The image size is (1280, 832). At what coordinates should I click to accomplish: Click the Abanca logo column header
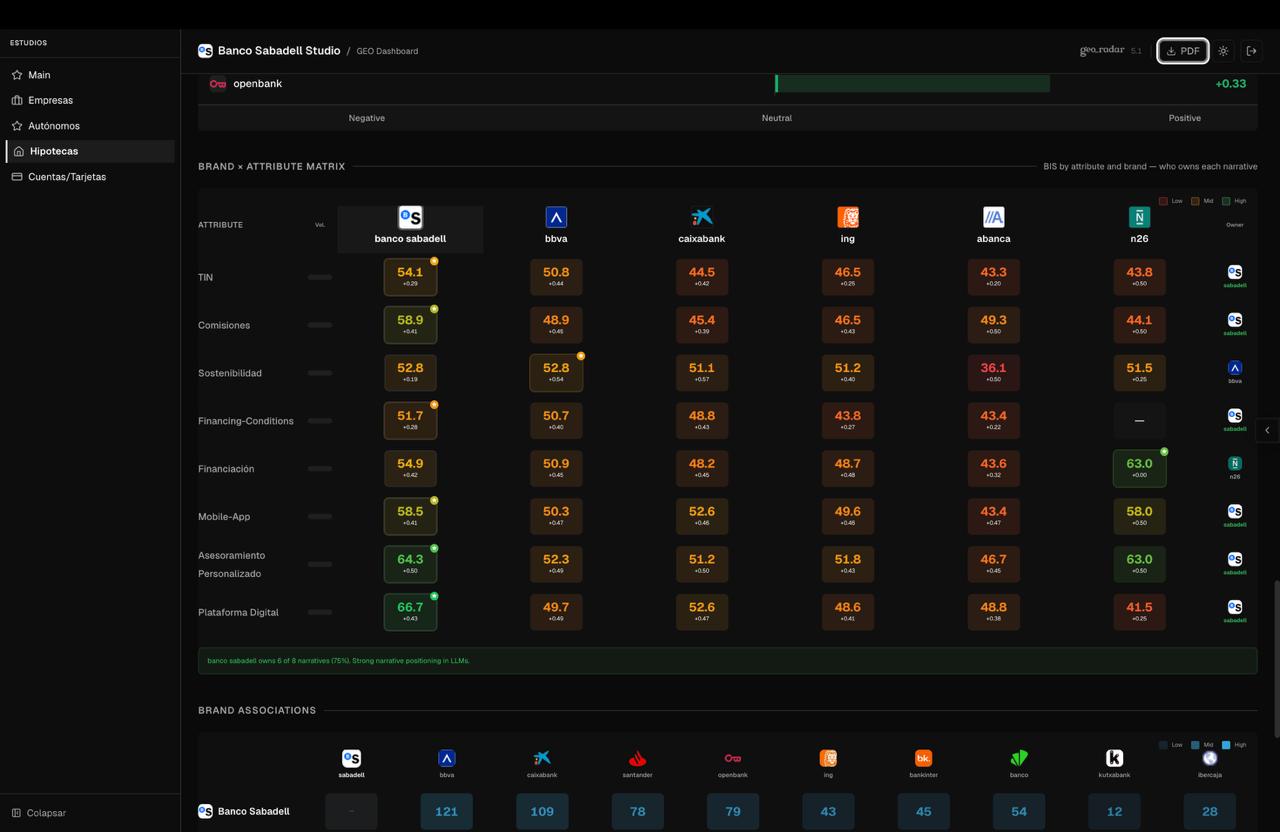coord(993,217)
